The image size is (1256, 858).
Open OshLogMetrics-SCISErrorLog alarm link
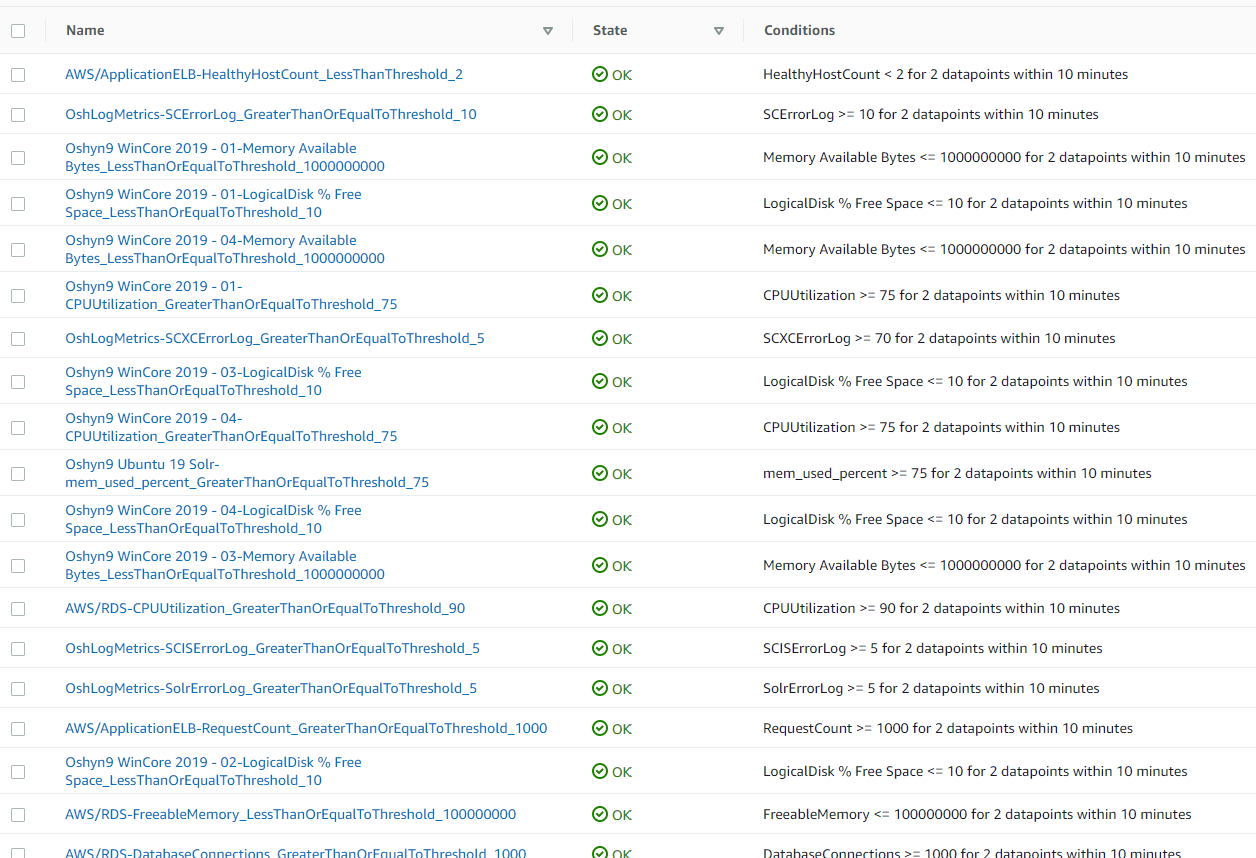point(272,649)
